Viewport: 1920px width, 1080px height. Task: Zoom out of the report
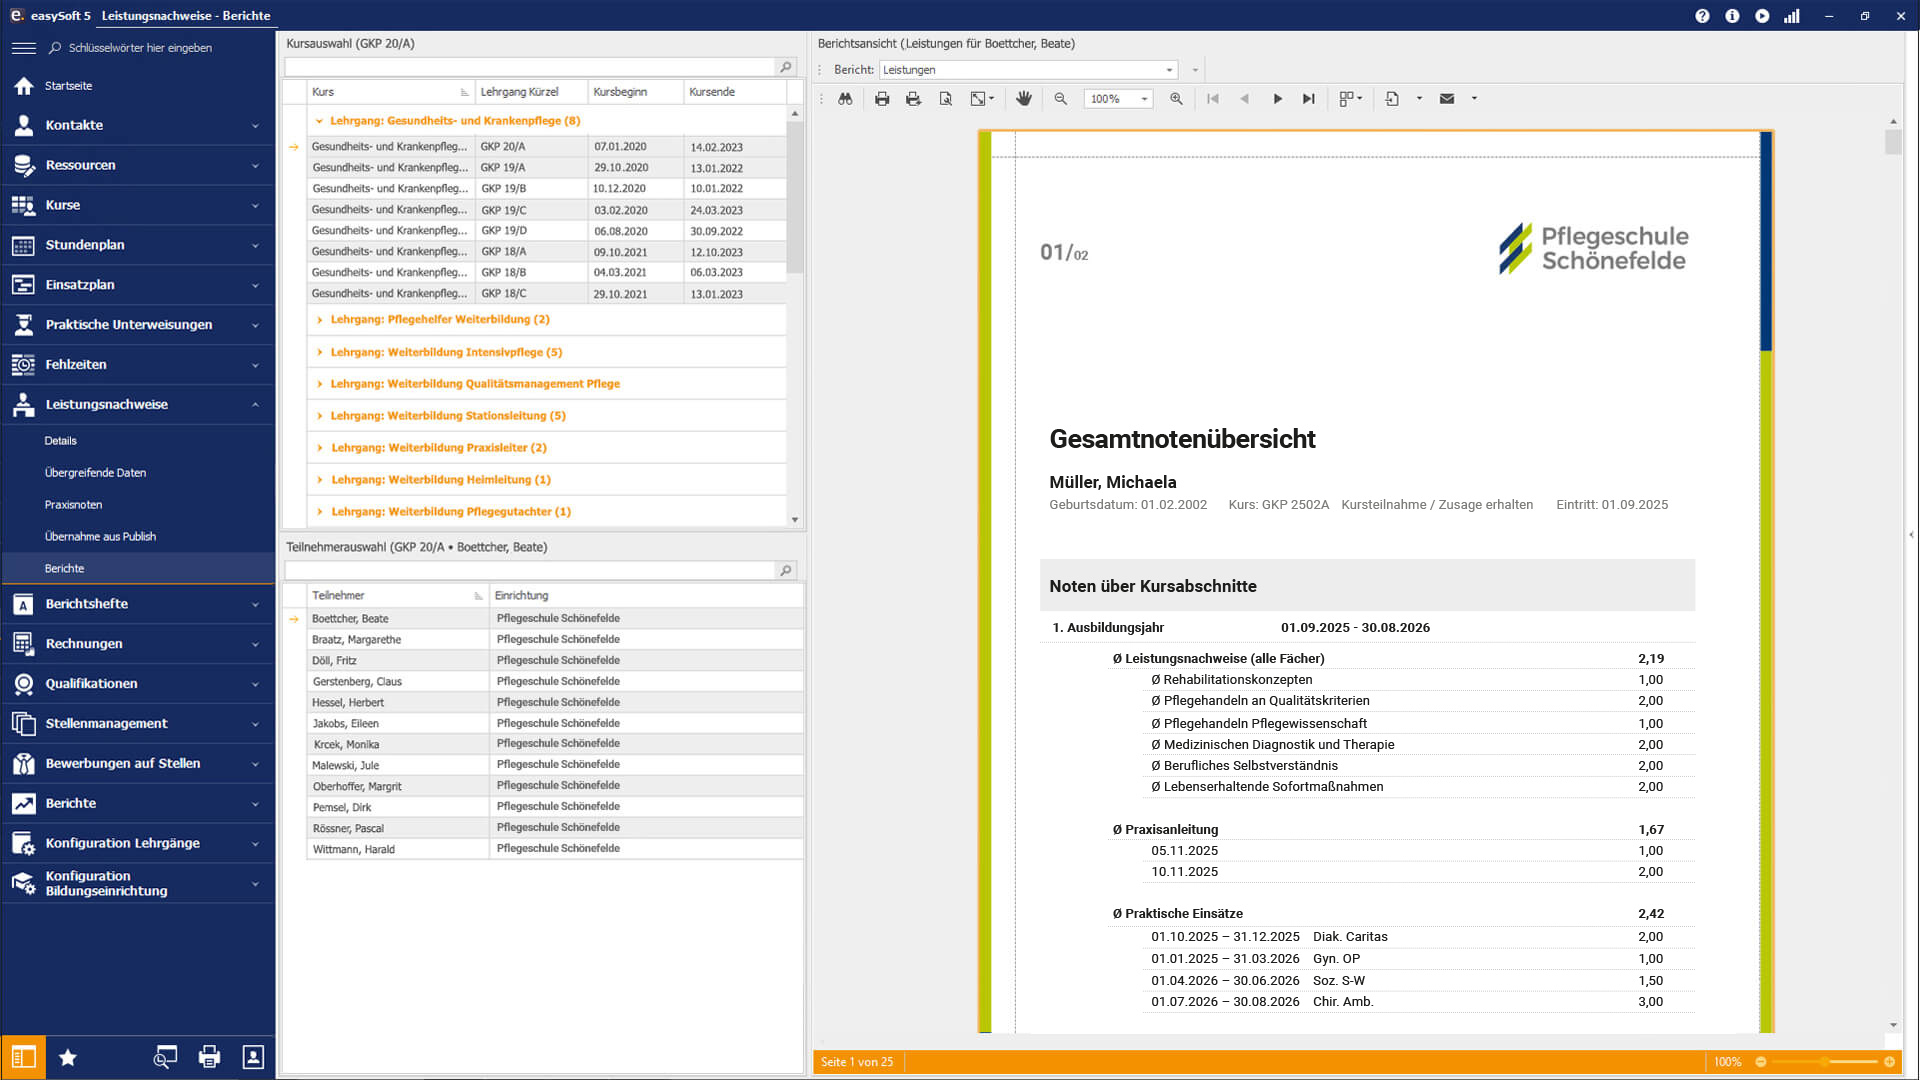[x=1061, y=99]
